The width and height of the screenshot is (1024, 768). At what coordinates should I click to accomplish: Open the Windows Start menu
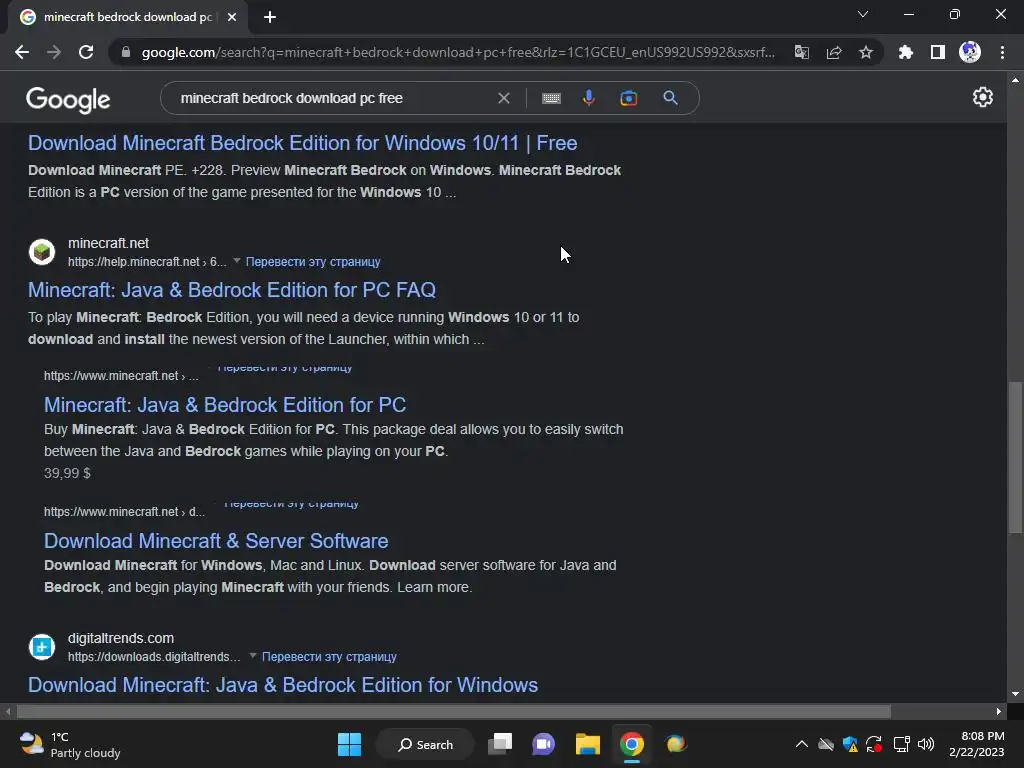coord(349,744)
